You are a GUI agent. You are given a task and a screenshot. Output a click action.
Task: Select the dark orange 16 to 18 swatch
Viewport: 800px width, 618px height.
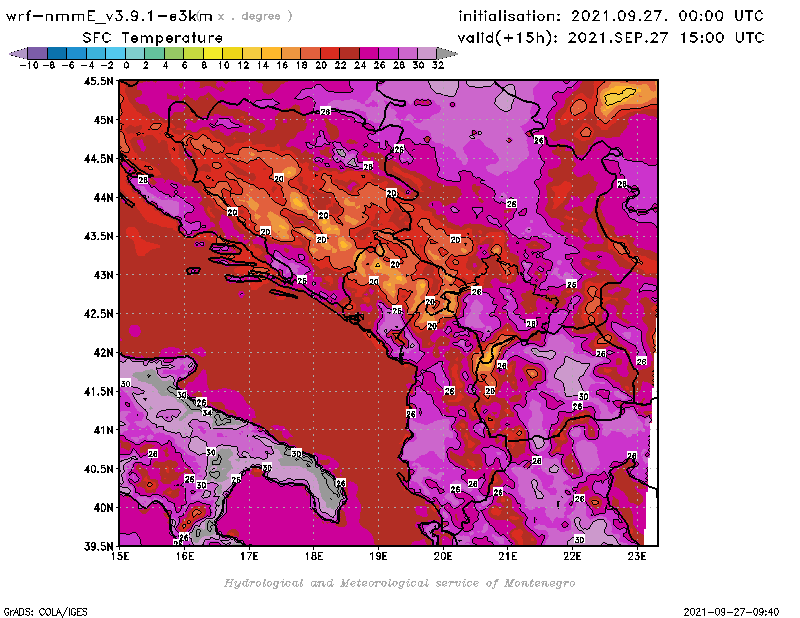(291, 53)
